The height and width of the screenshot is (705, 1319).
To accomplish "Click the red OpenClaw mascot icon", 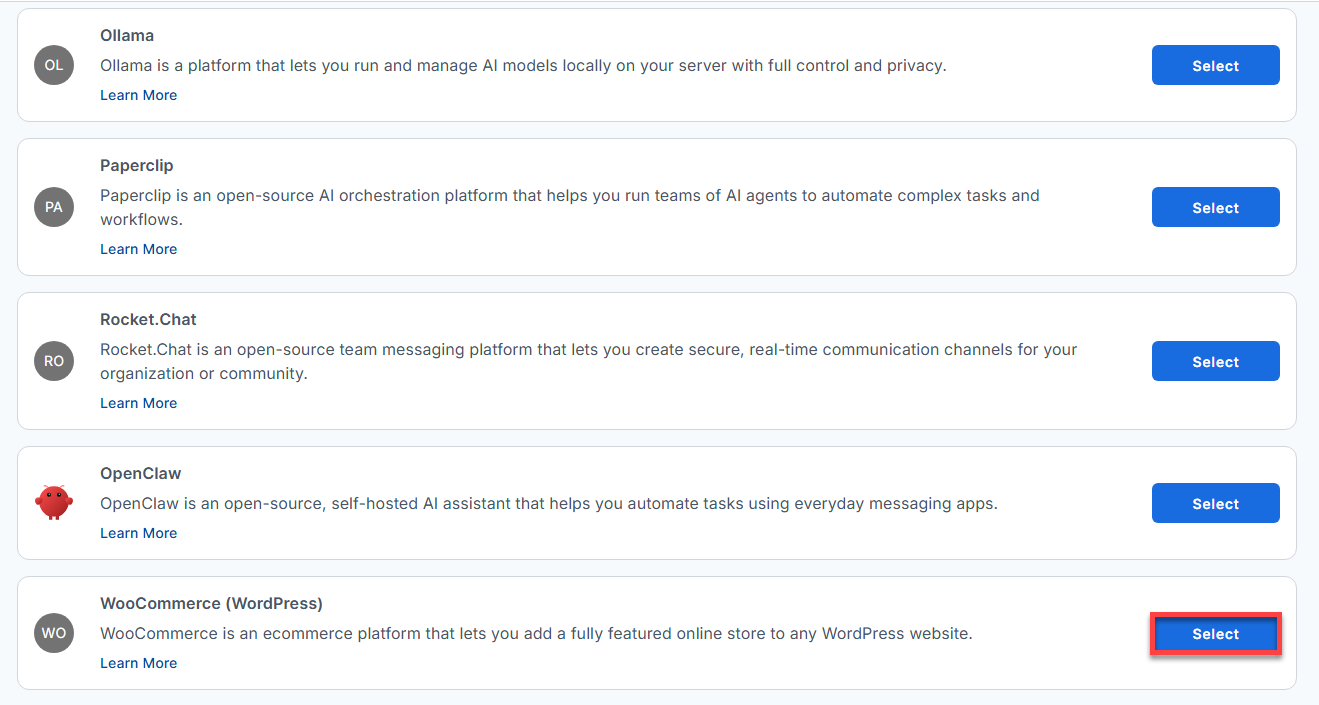I will pos(54,503).
